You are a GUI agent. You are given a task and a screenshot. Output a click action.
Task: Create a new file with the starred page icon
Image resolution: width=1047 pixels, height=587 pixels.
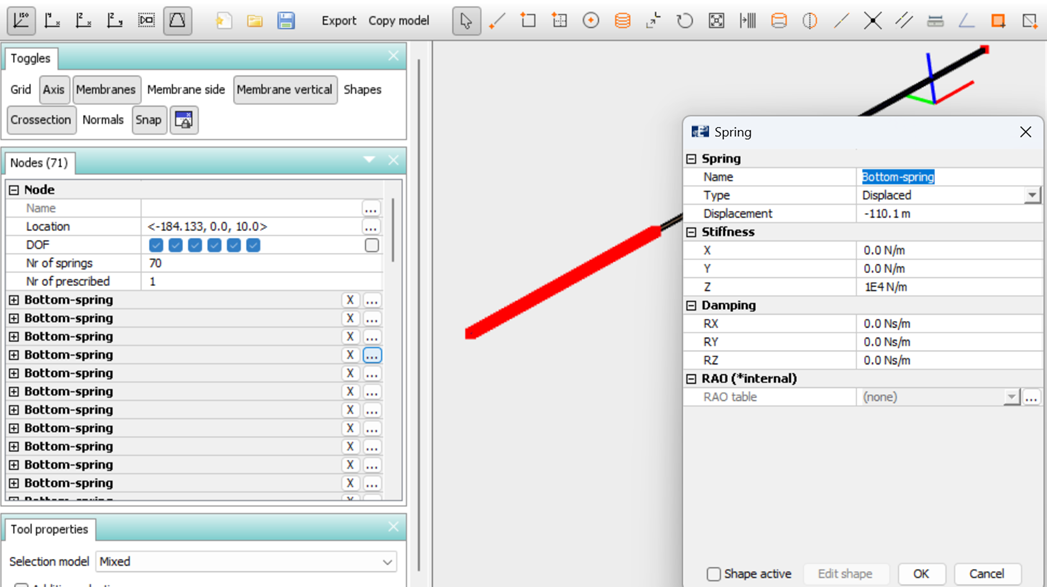click(224, 21)
